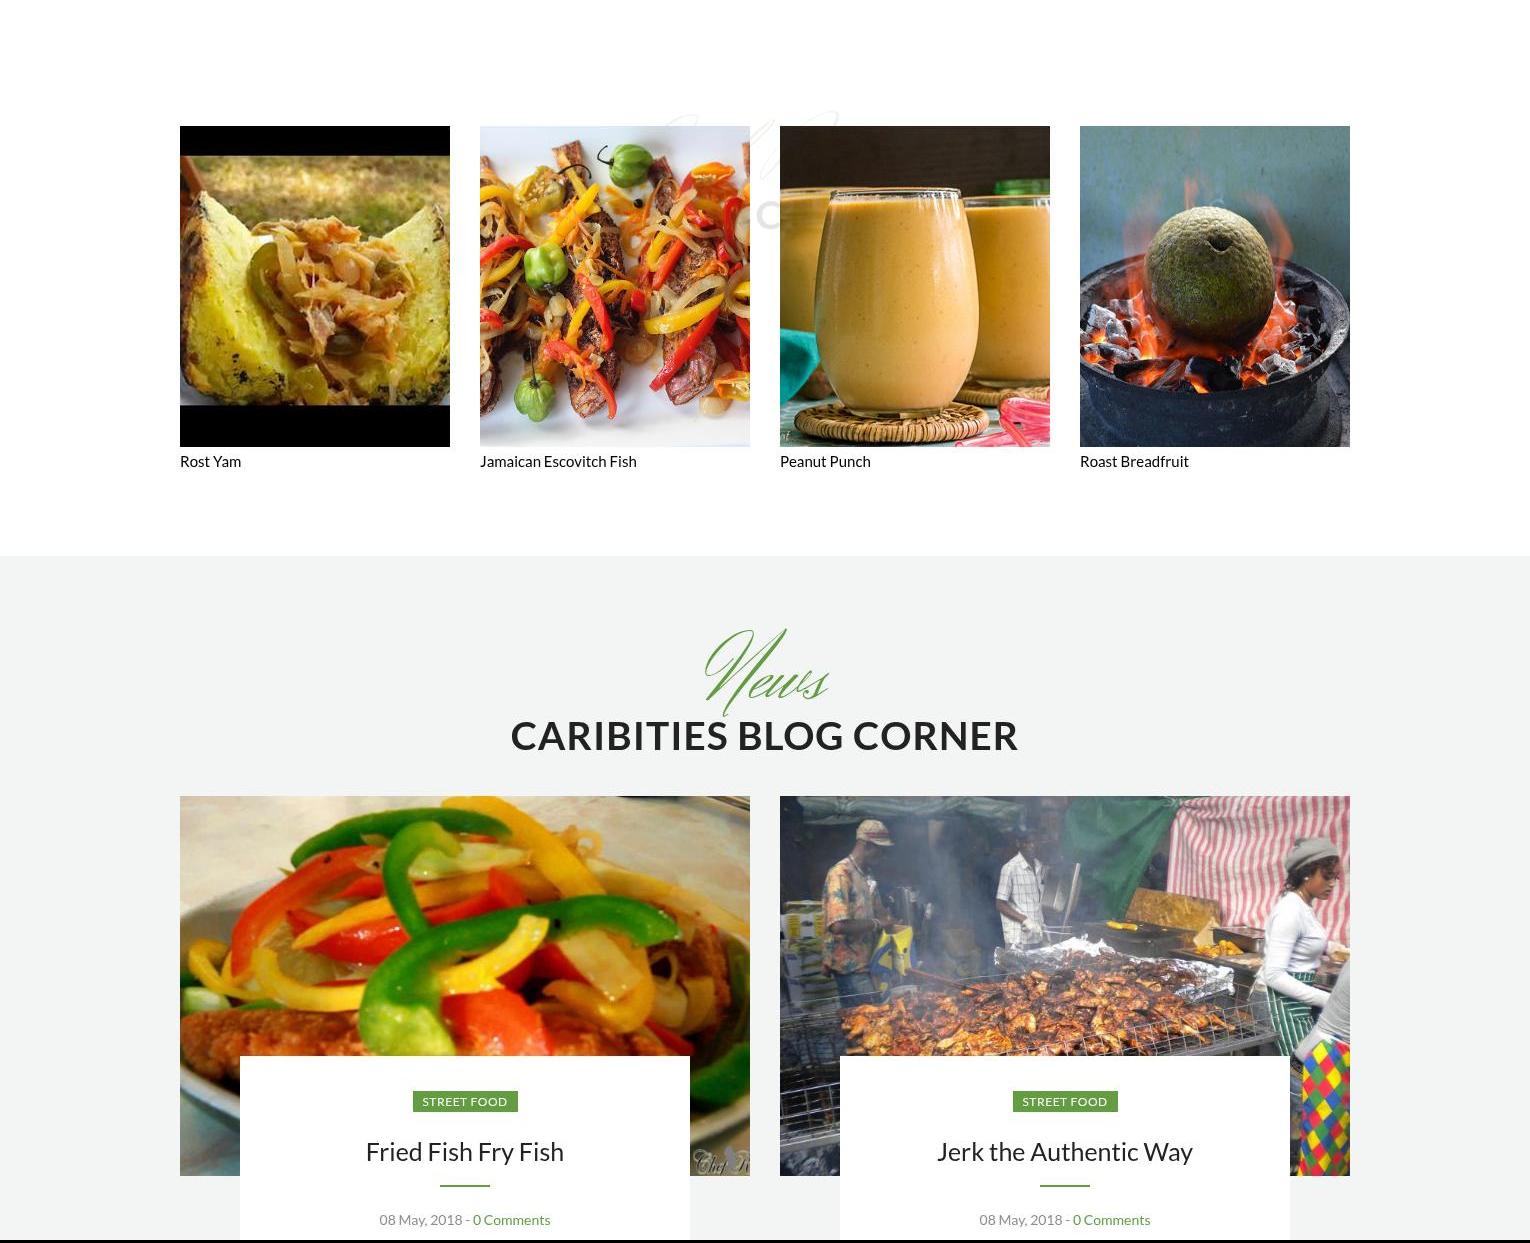Click the 08 May, 2018 date under Fried Fish

click(421, 1219)
